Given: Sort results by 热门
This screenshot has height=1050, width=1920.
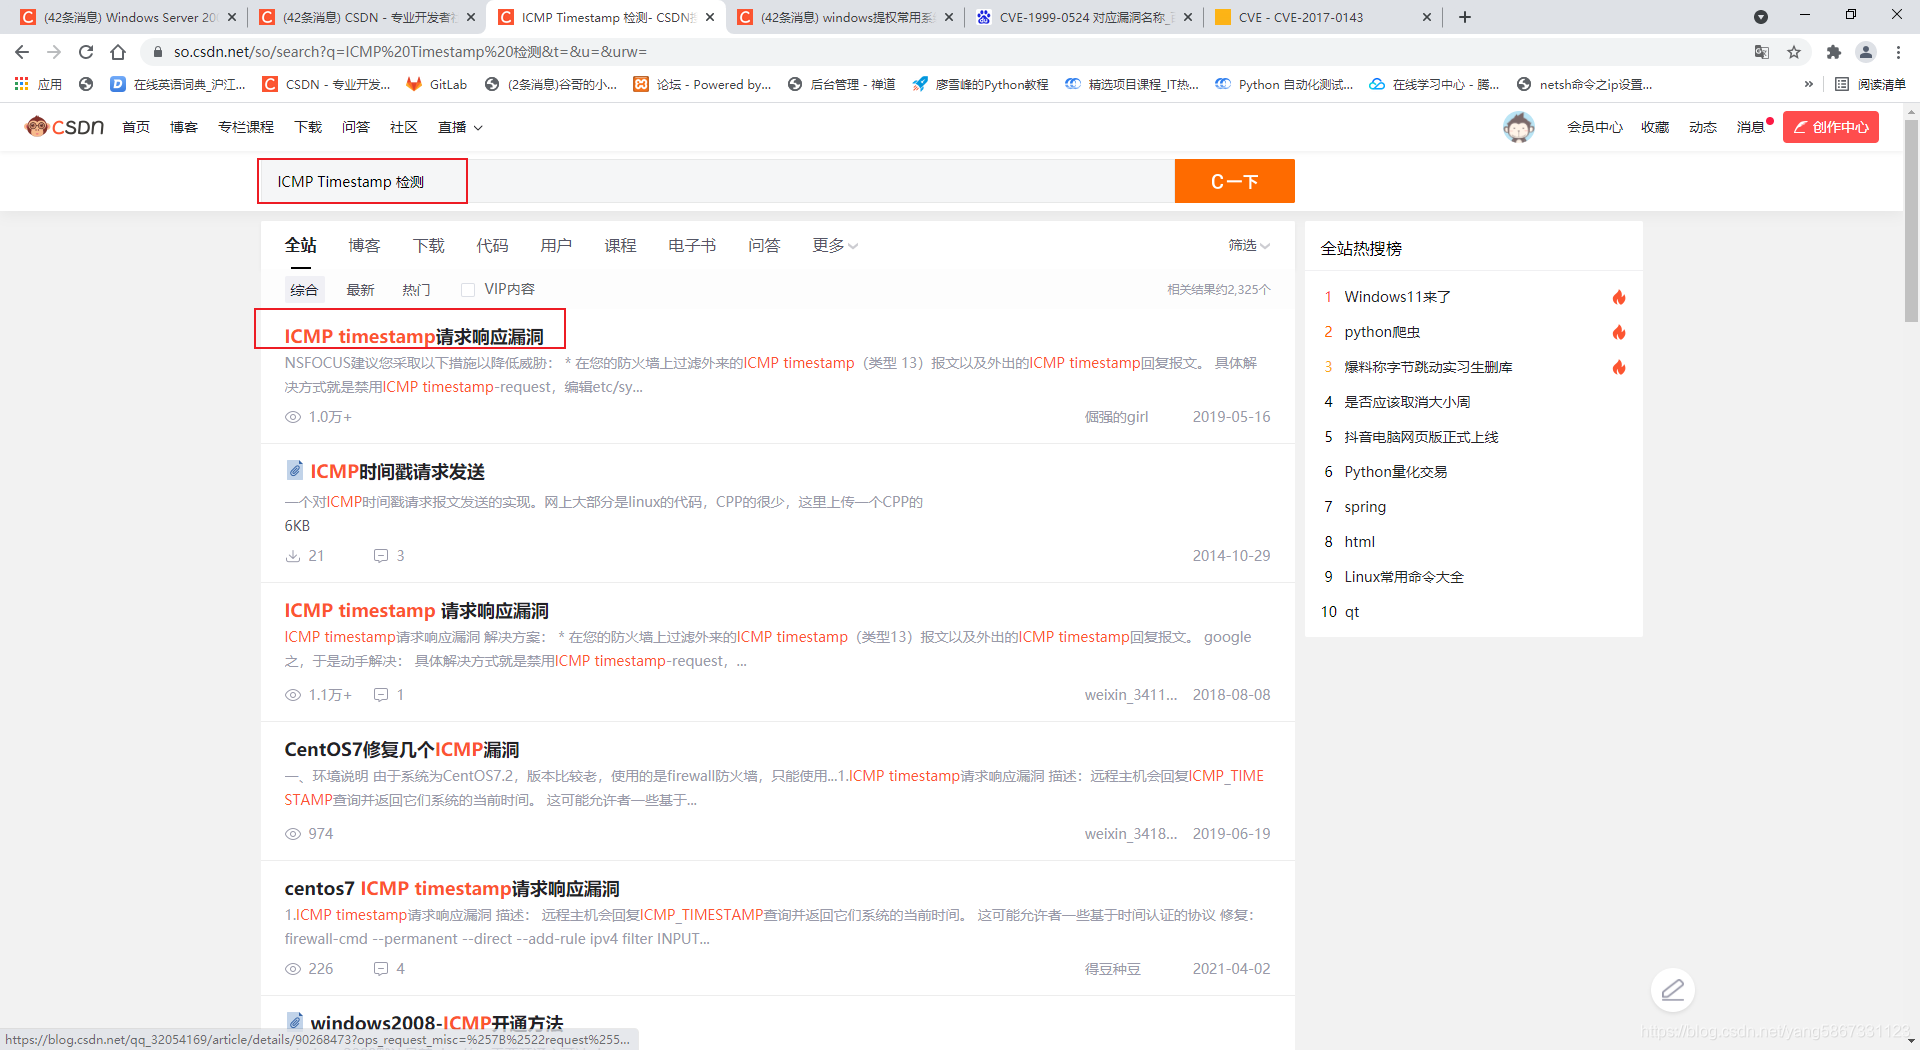Looking at the screenshot, I should (x=416, y=290).
